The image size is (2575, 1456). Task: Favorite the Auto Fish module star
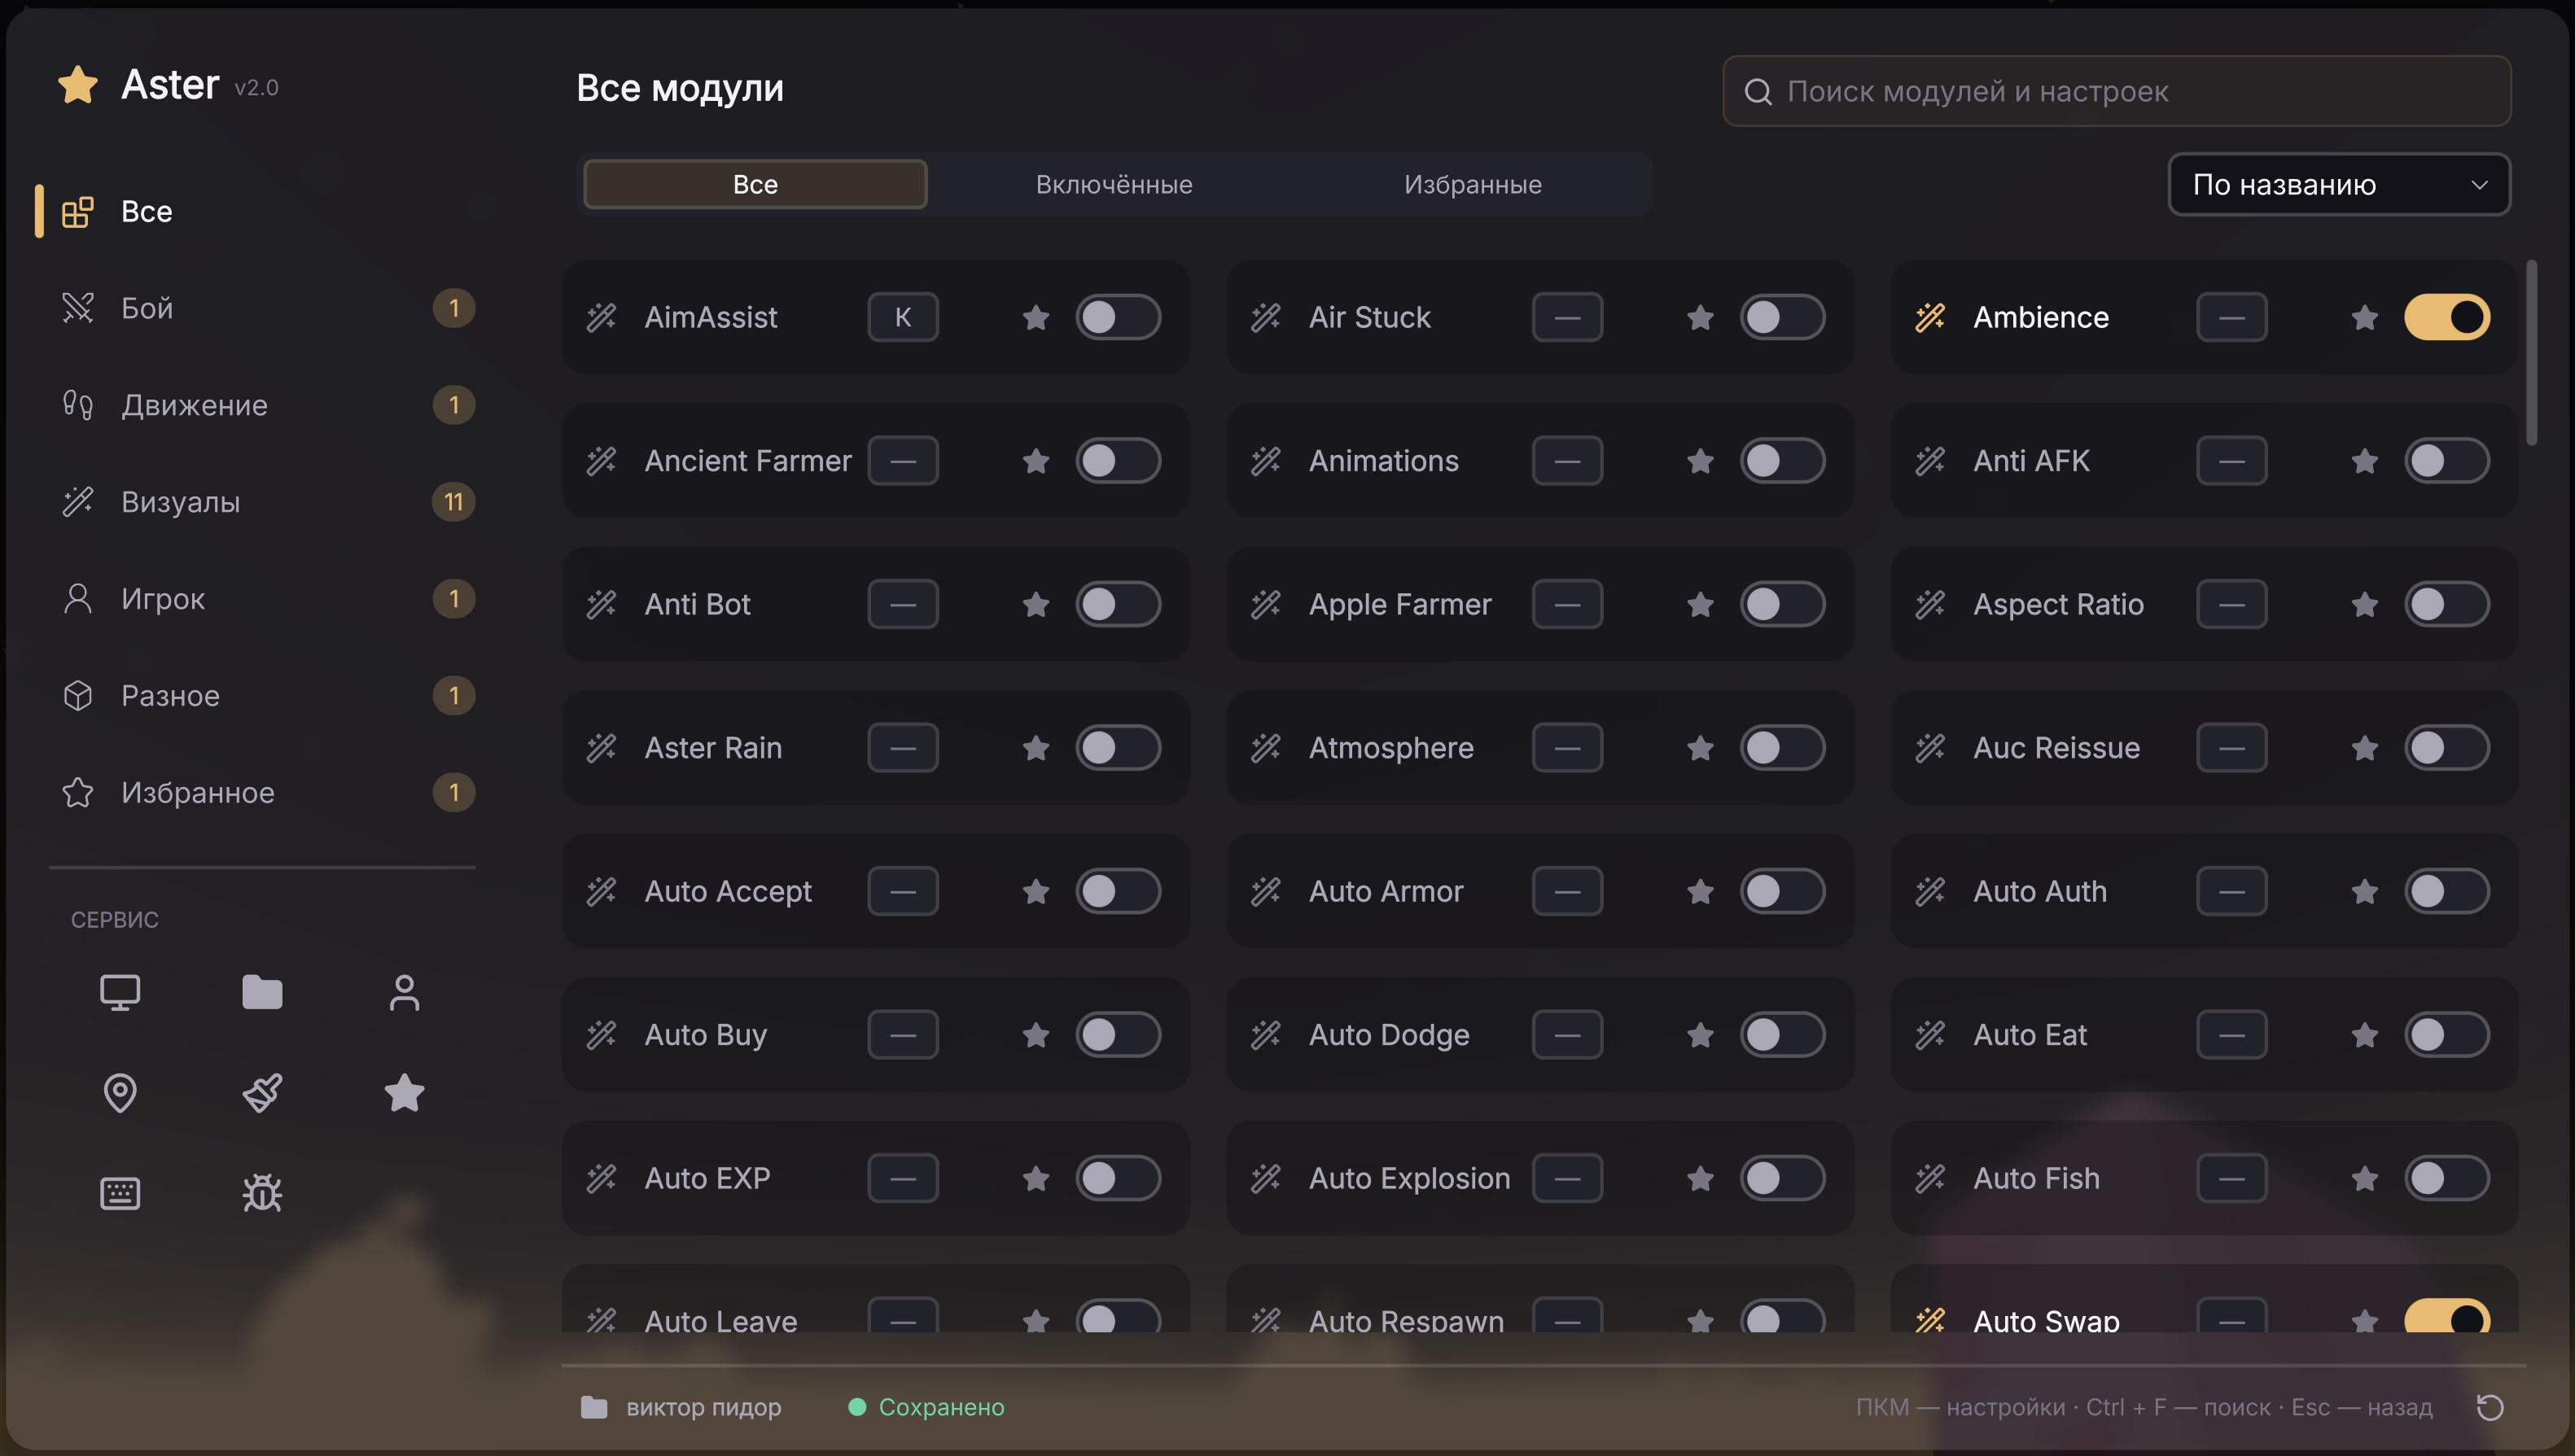2364,1178
